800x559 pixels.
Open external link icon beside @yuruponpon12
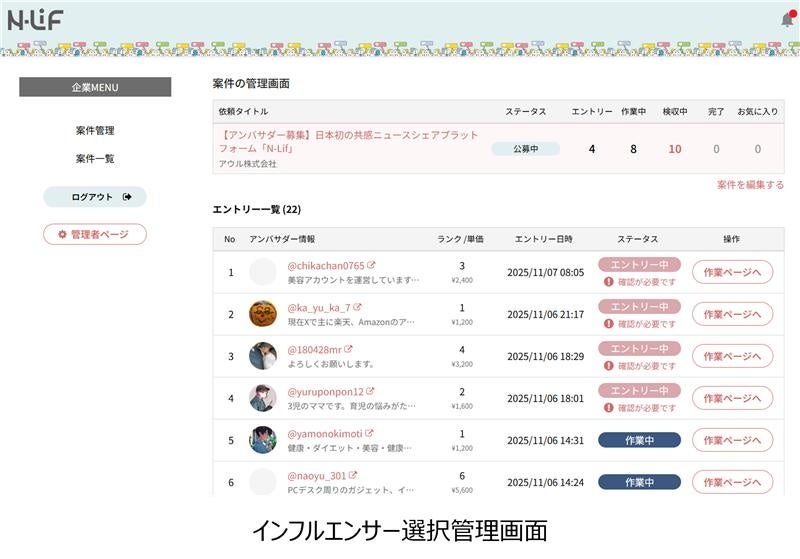(369, 392)
